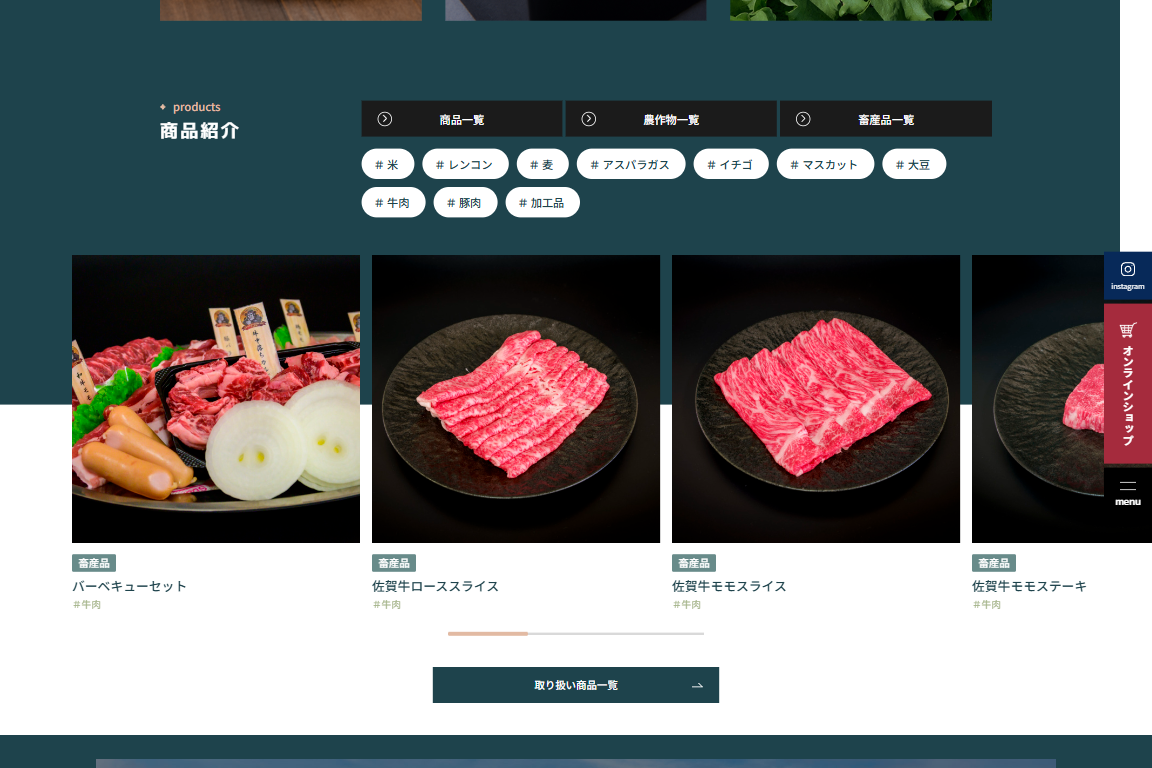Click the carousel progress scrollbar
This screenshot has height=768, width=1152.
(x=575, y=634)
